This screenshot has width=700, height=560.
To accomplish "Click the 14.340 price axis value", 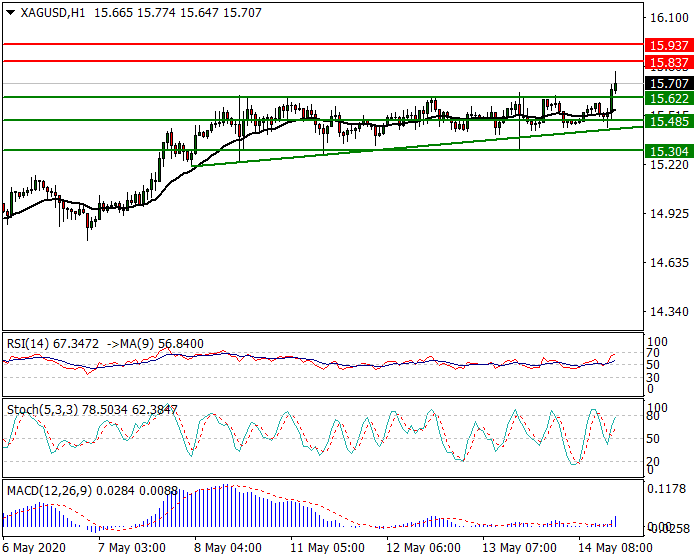I will 669,311.
